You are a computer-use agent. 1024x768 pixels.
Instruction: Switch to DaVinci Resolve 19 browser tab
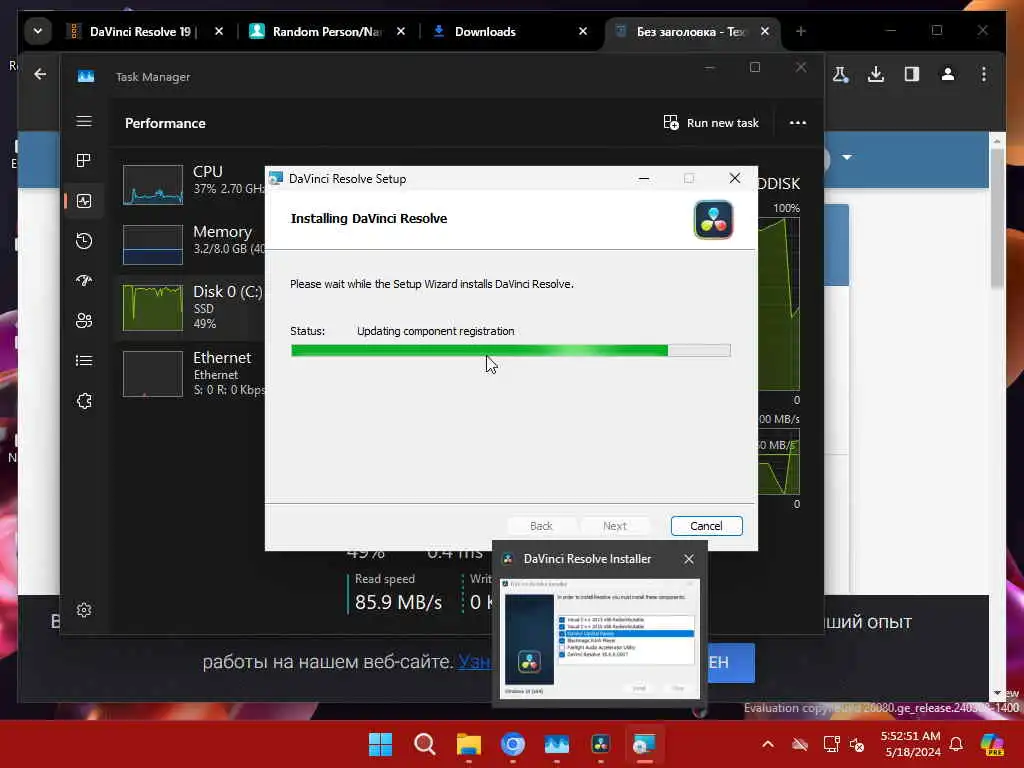coord(140,31)
